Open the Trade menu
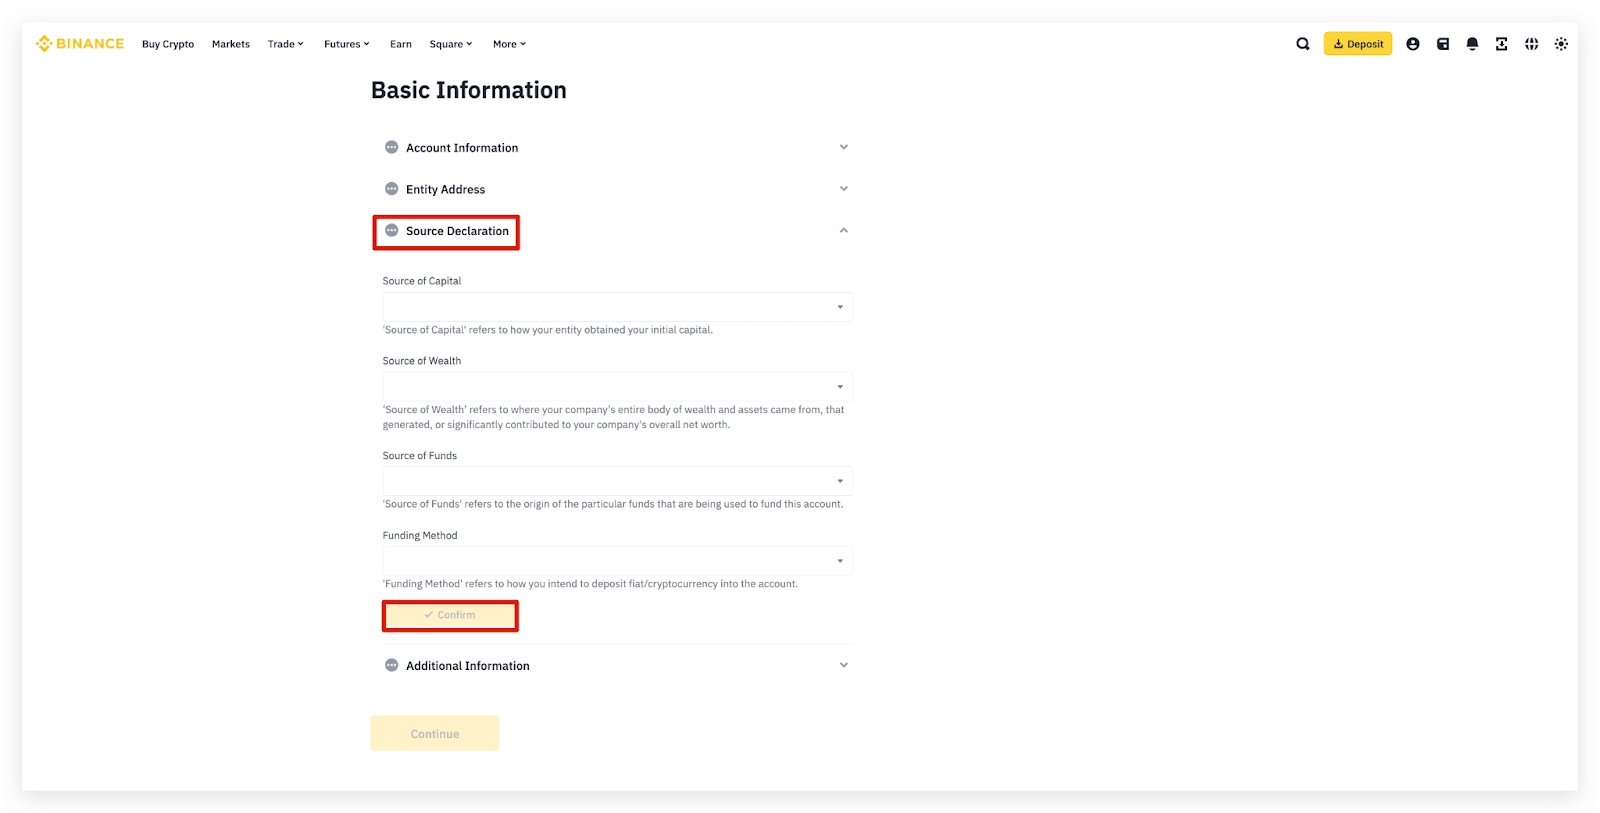Screen dimensions: 1600x813 click(x=285, y=44)
